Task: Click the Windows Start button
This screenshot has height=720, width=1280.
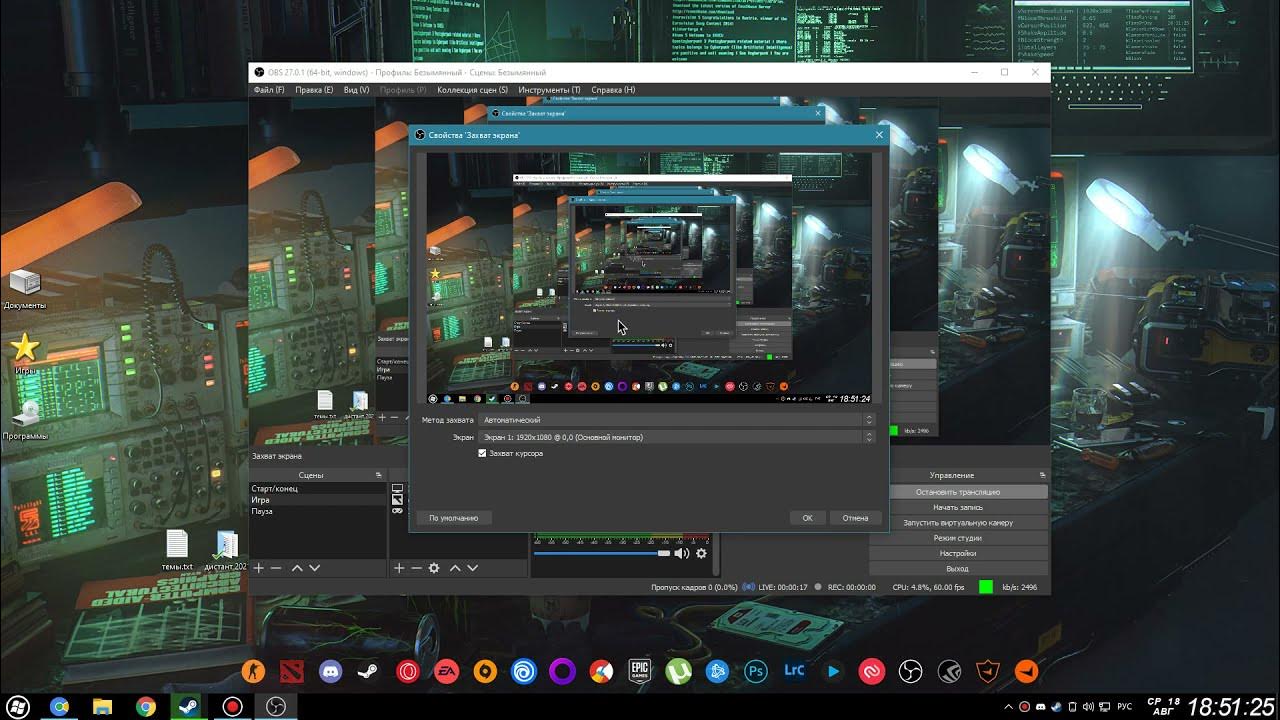Action: 17,707
